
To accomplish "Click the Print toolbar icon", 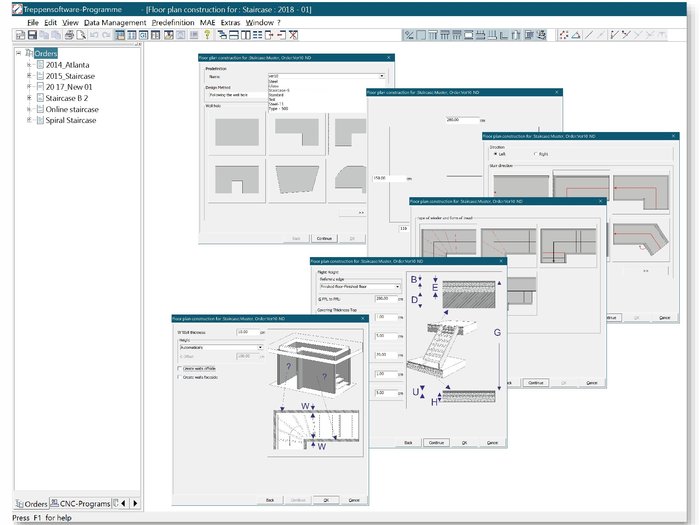I will pos(69,35).
